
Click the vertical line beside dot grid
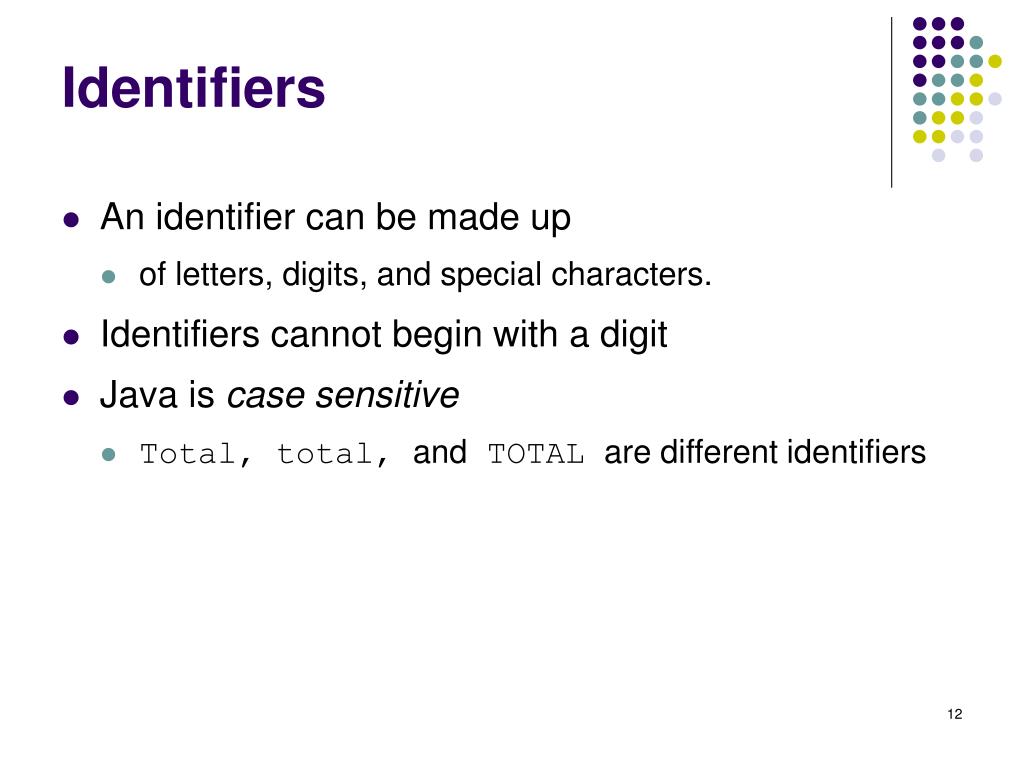pyautogui.click(x=891, y=103)
